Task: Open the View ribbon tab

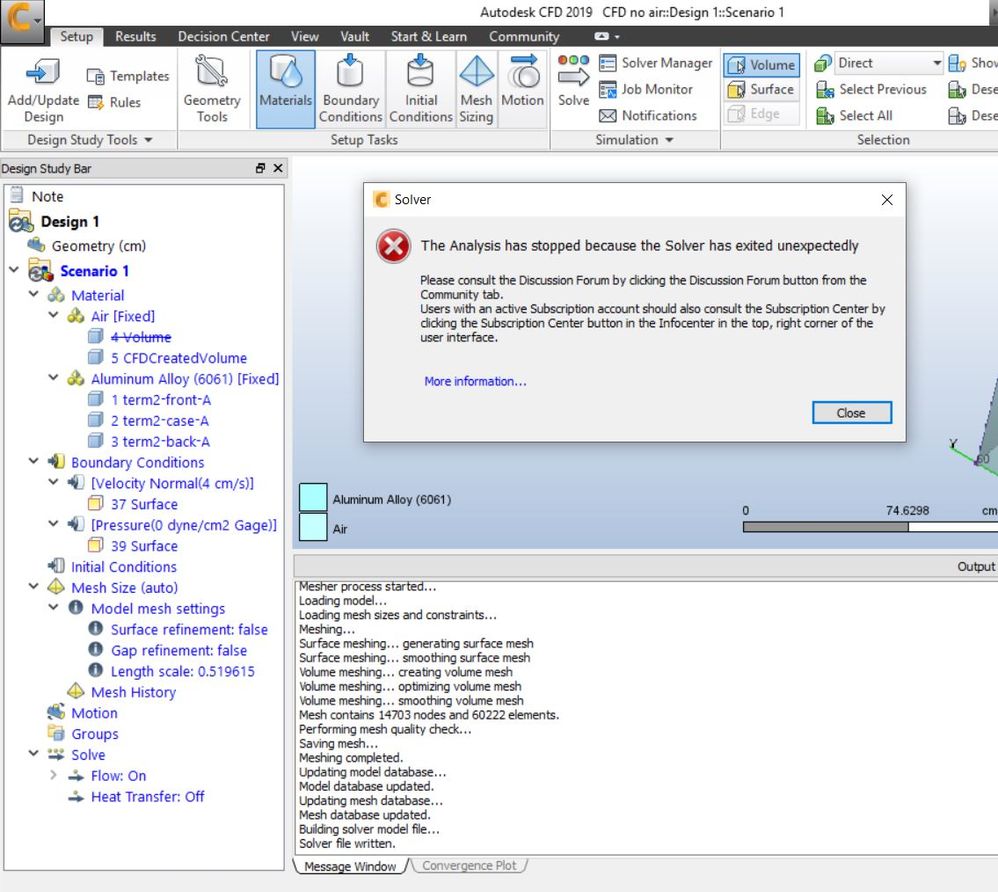Action: pos(304,36)
